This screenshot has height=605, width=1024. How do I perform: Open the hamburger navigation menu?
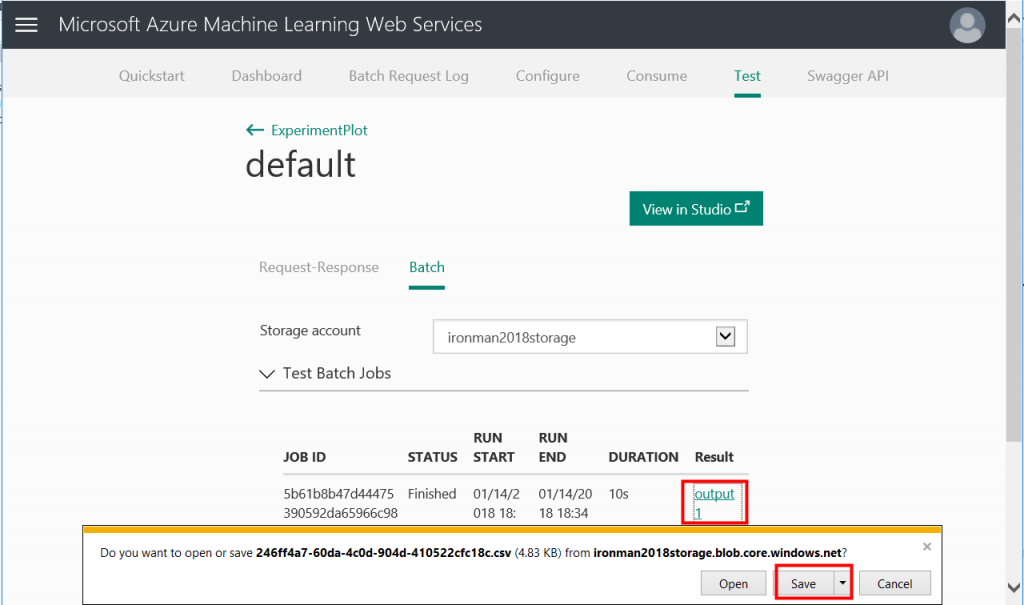(26, 25)
